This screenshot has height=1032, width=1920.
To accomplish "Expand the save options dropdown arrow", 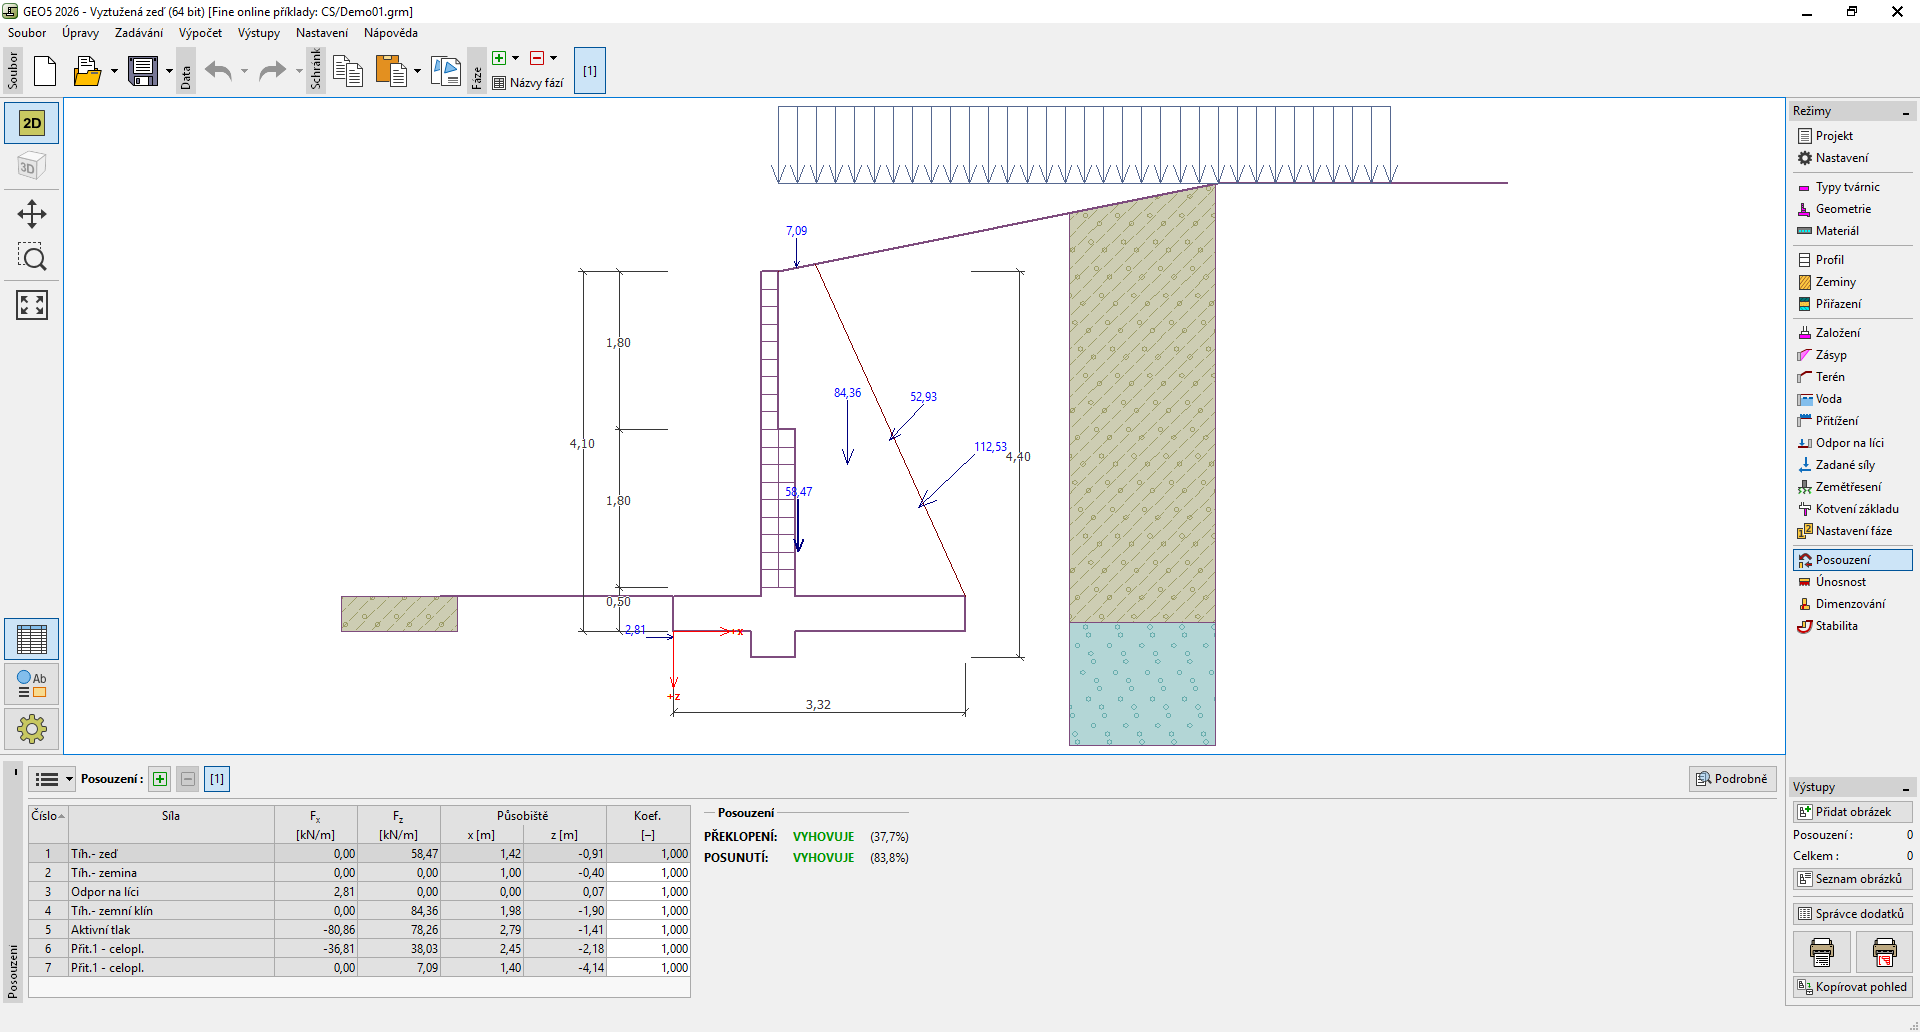I will tap(169, 71).
